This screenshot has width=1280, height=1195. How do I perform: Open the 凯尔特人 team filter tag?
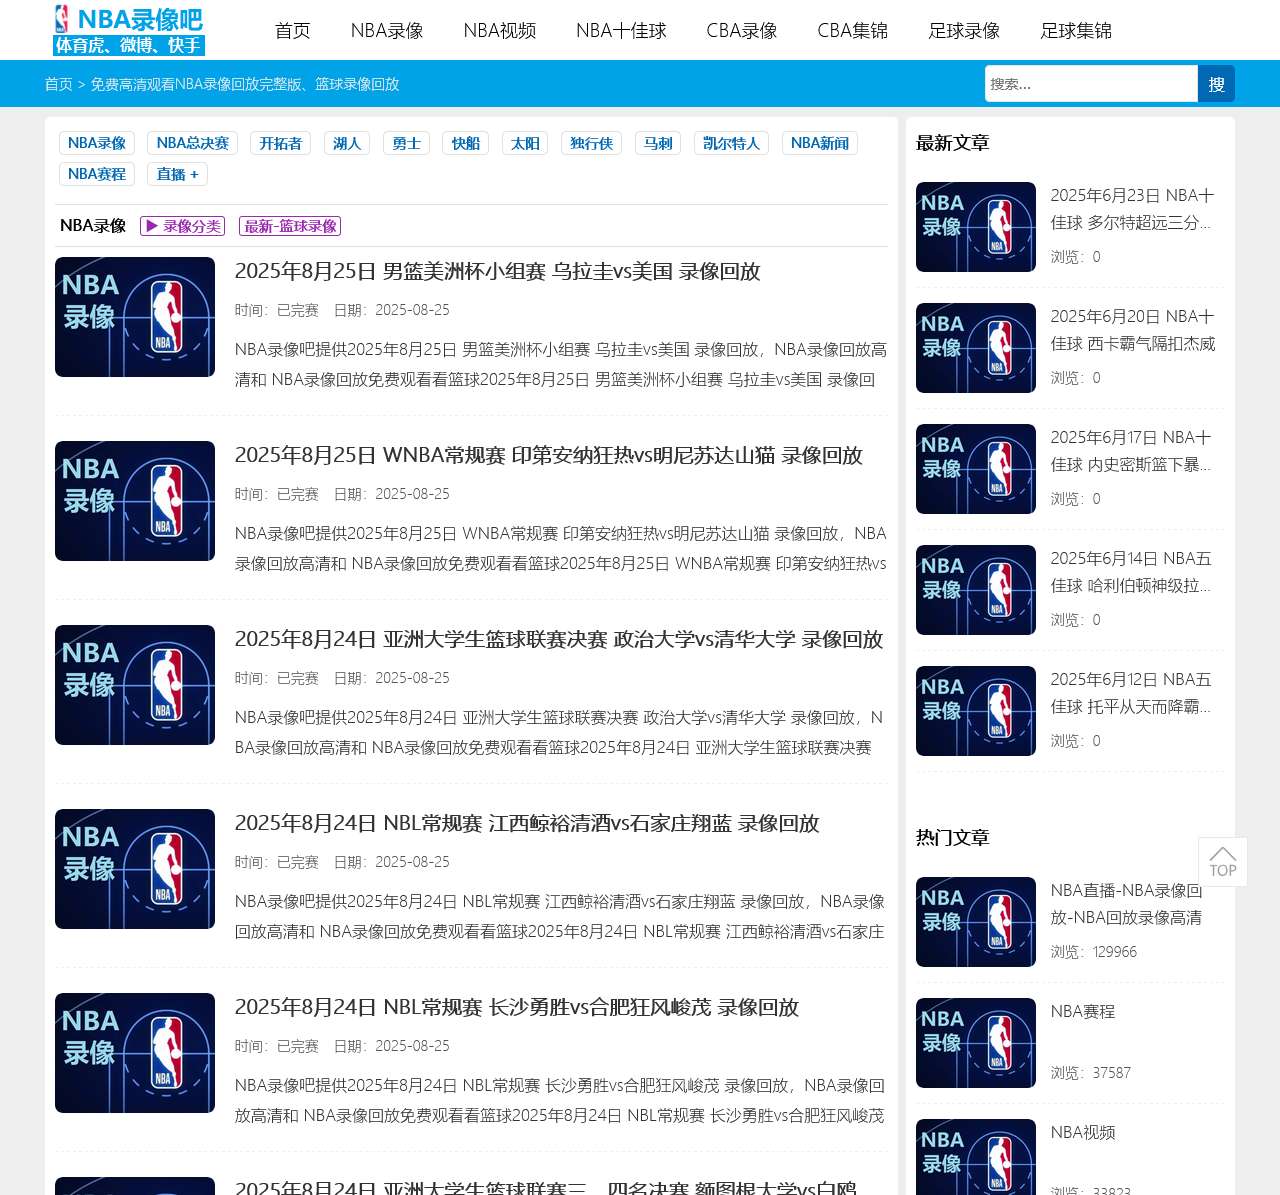point(730,143)
